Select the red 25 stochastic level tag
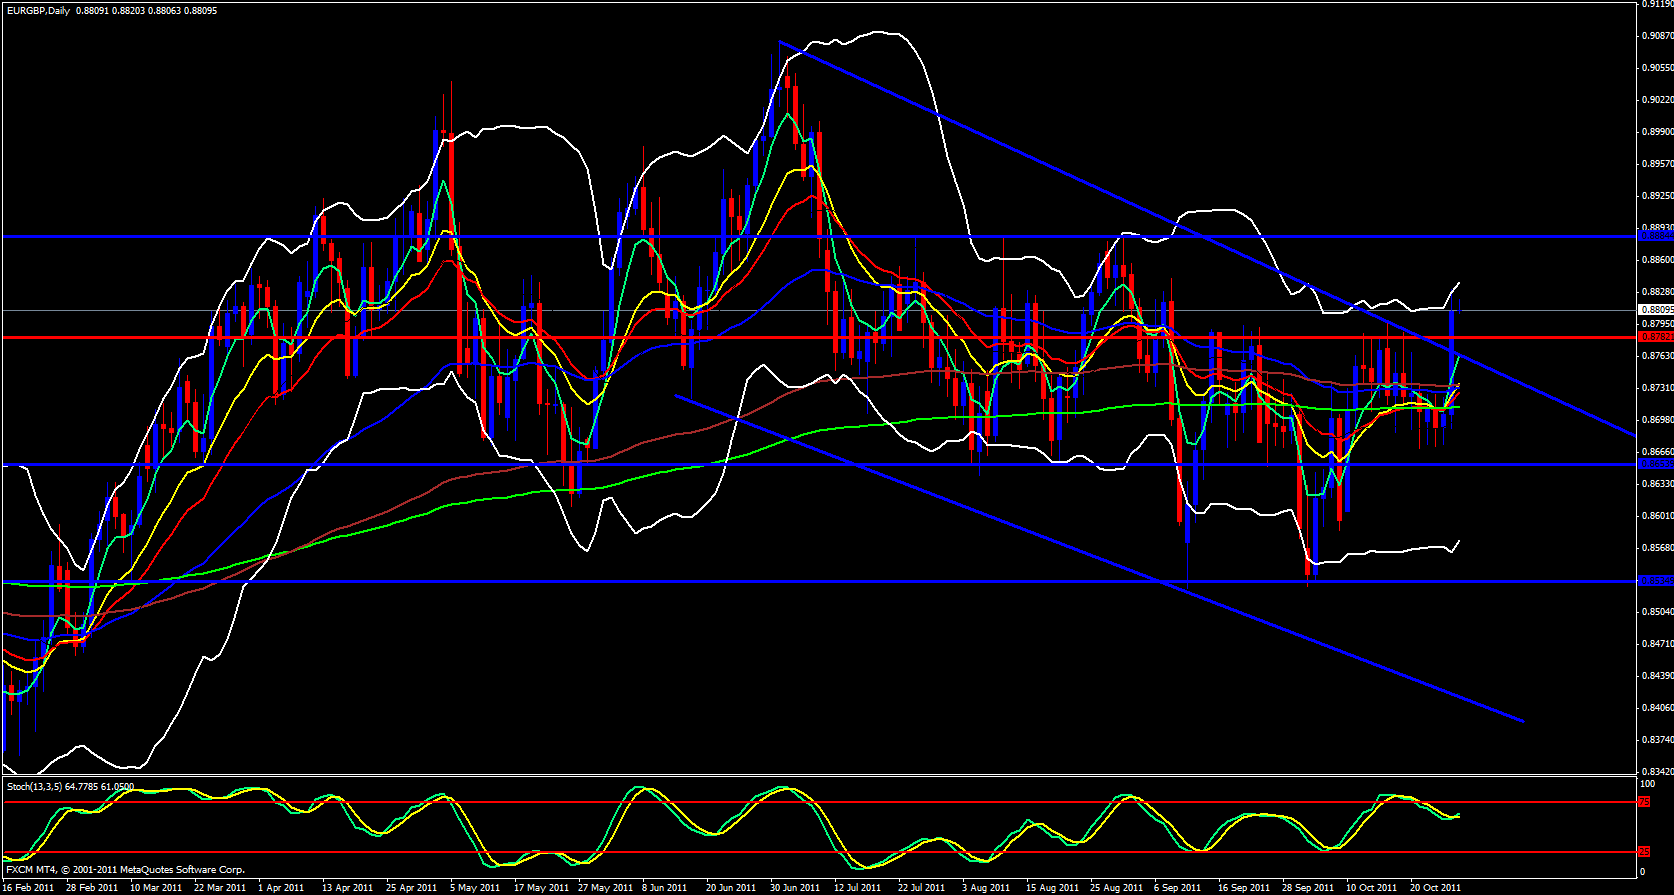 pos(1644,852)
